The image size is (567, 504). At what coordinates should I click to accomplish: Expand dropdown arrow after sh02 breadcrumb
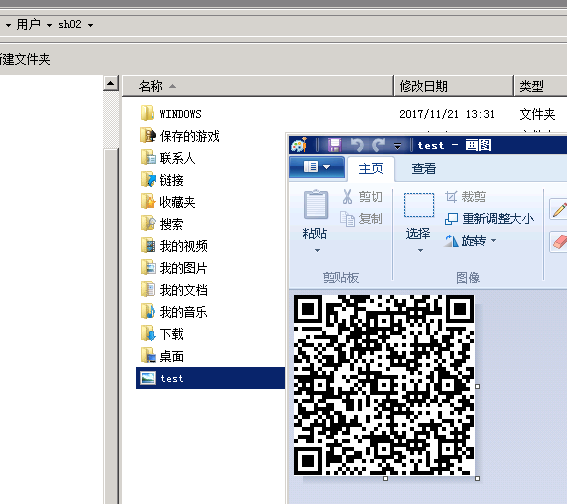pos(91,25)
